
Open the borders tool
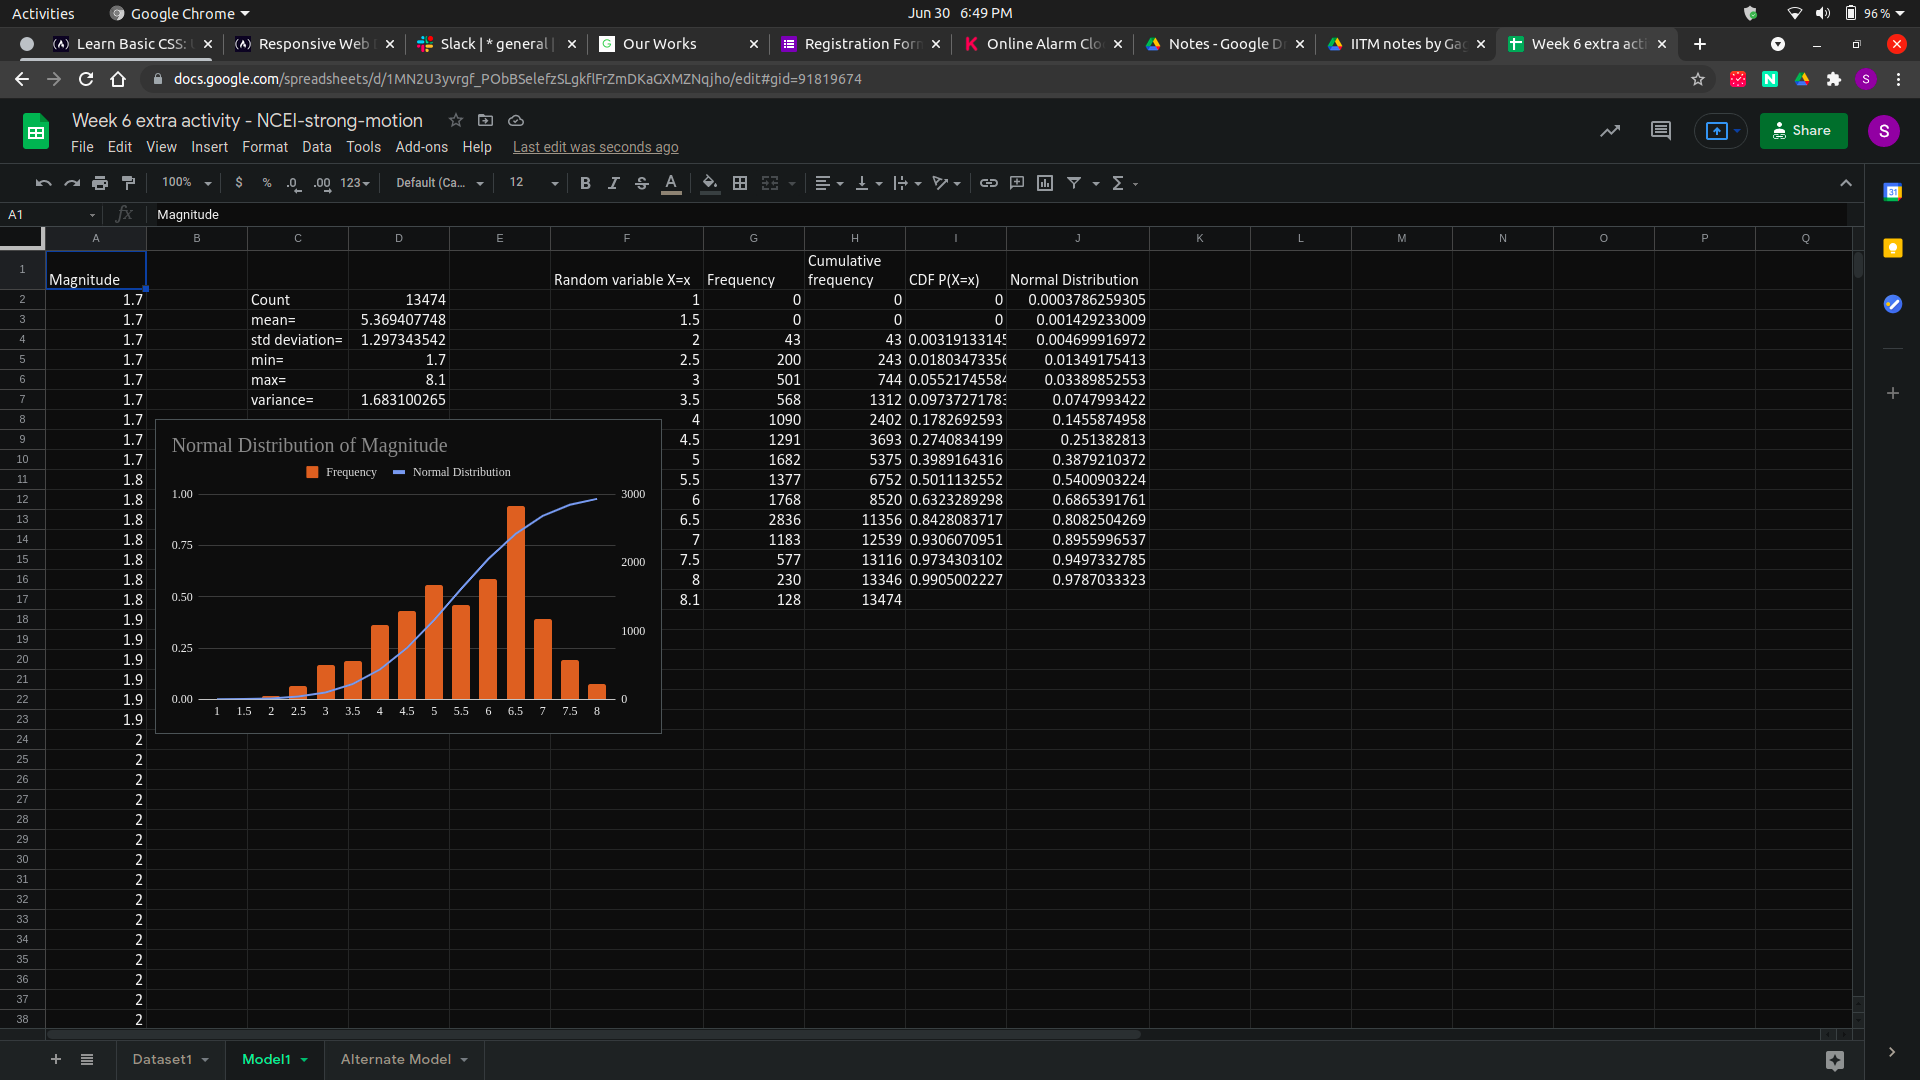[740, 183]
